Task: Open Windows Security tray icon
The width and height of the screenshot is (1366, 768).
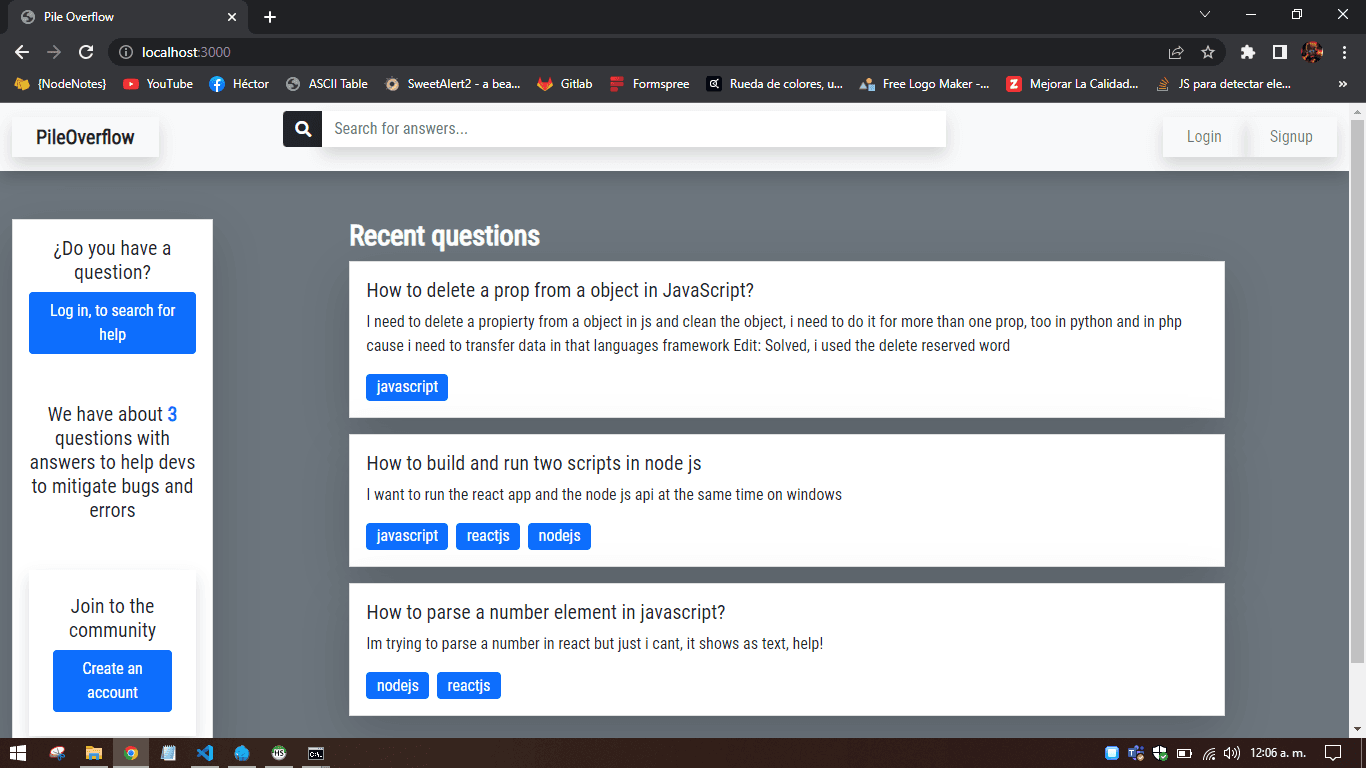Action: coord(1160,753)
